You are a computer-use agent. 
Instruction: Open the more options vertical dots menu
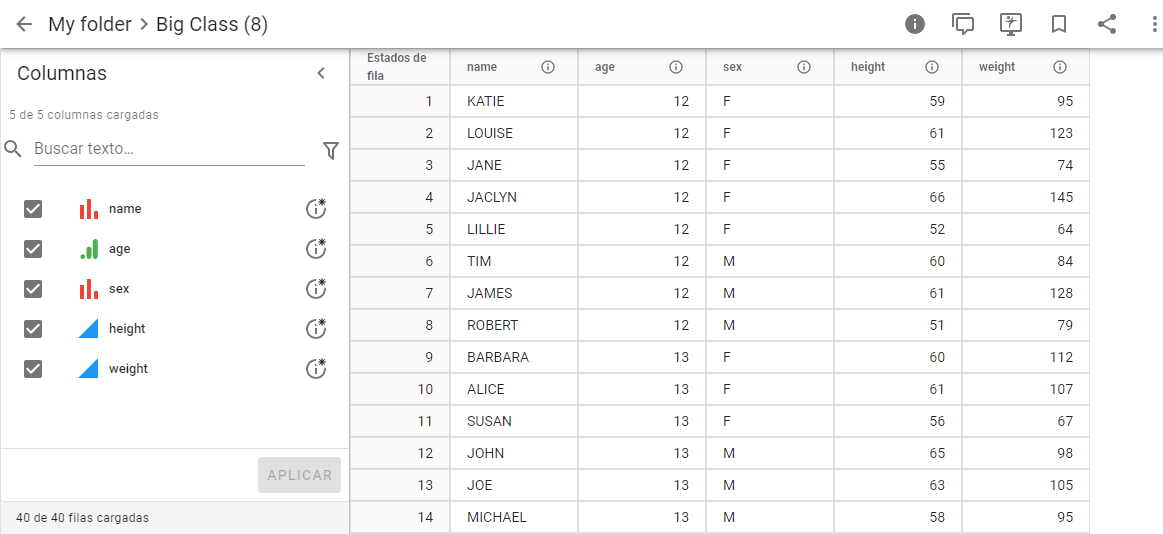[1154, 24]
